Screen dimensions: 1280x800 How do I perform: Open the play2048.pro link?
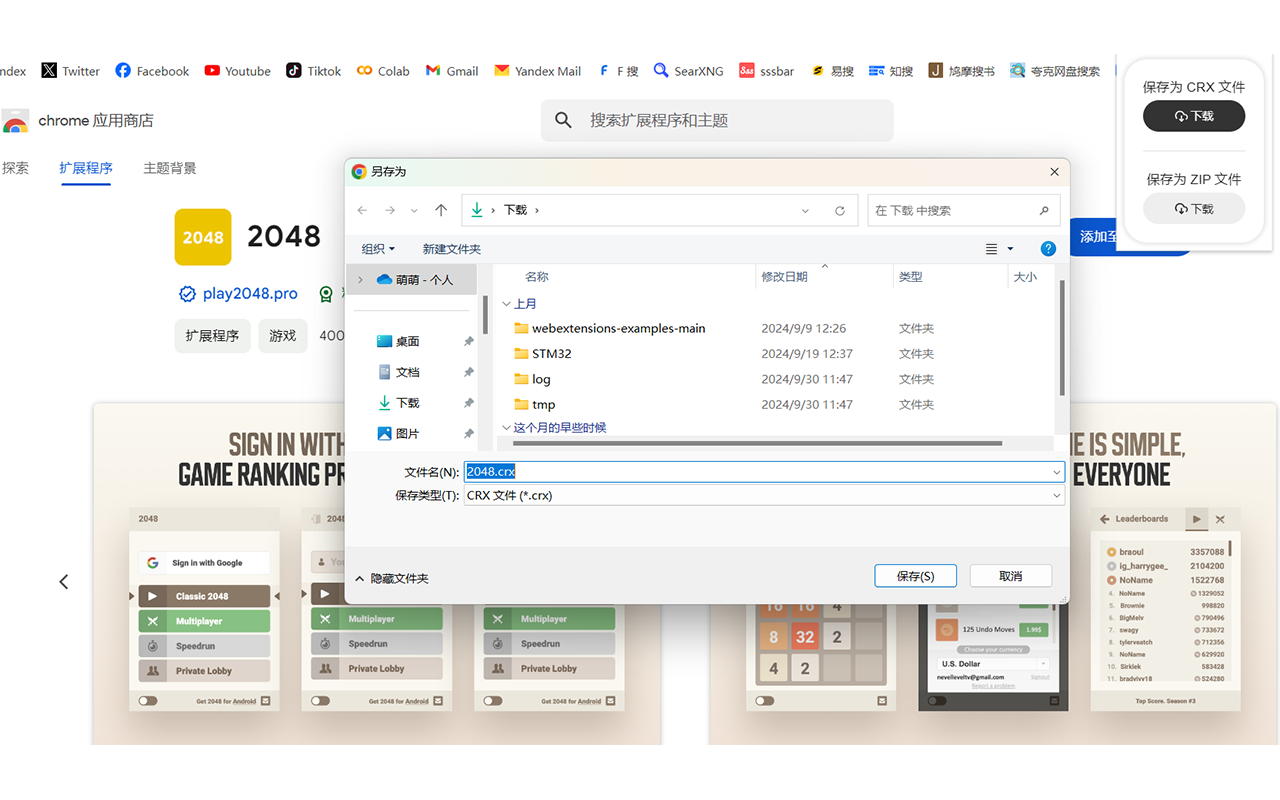pos(250,294)
